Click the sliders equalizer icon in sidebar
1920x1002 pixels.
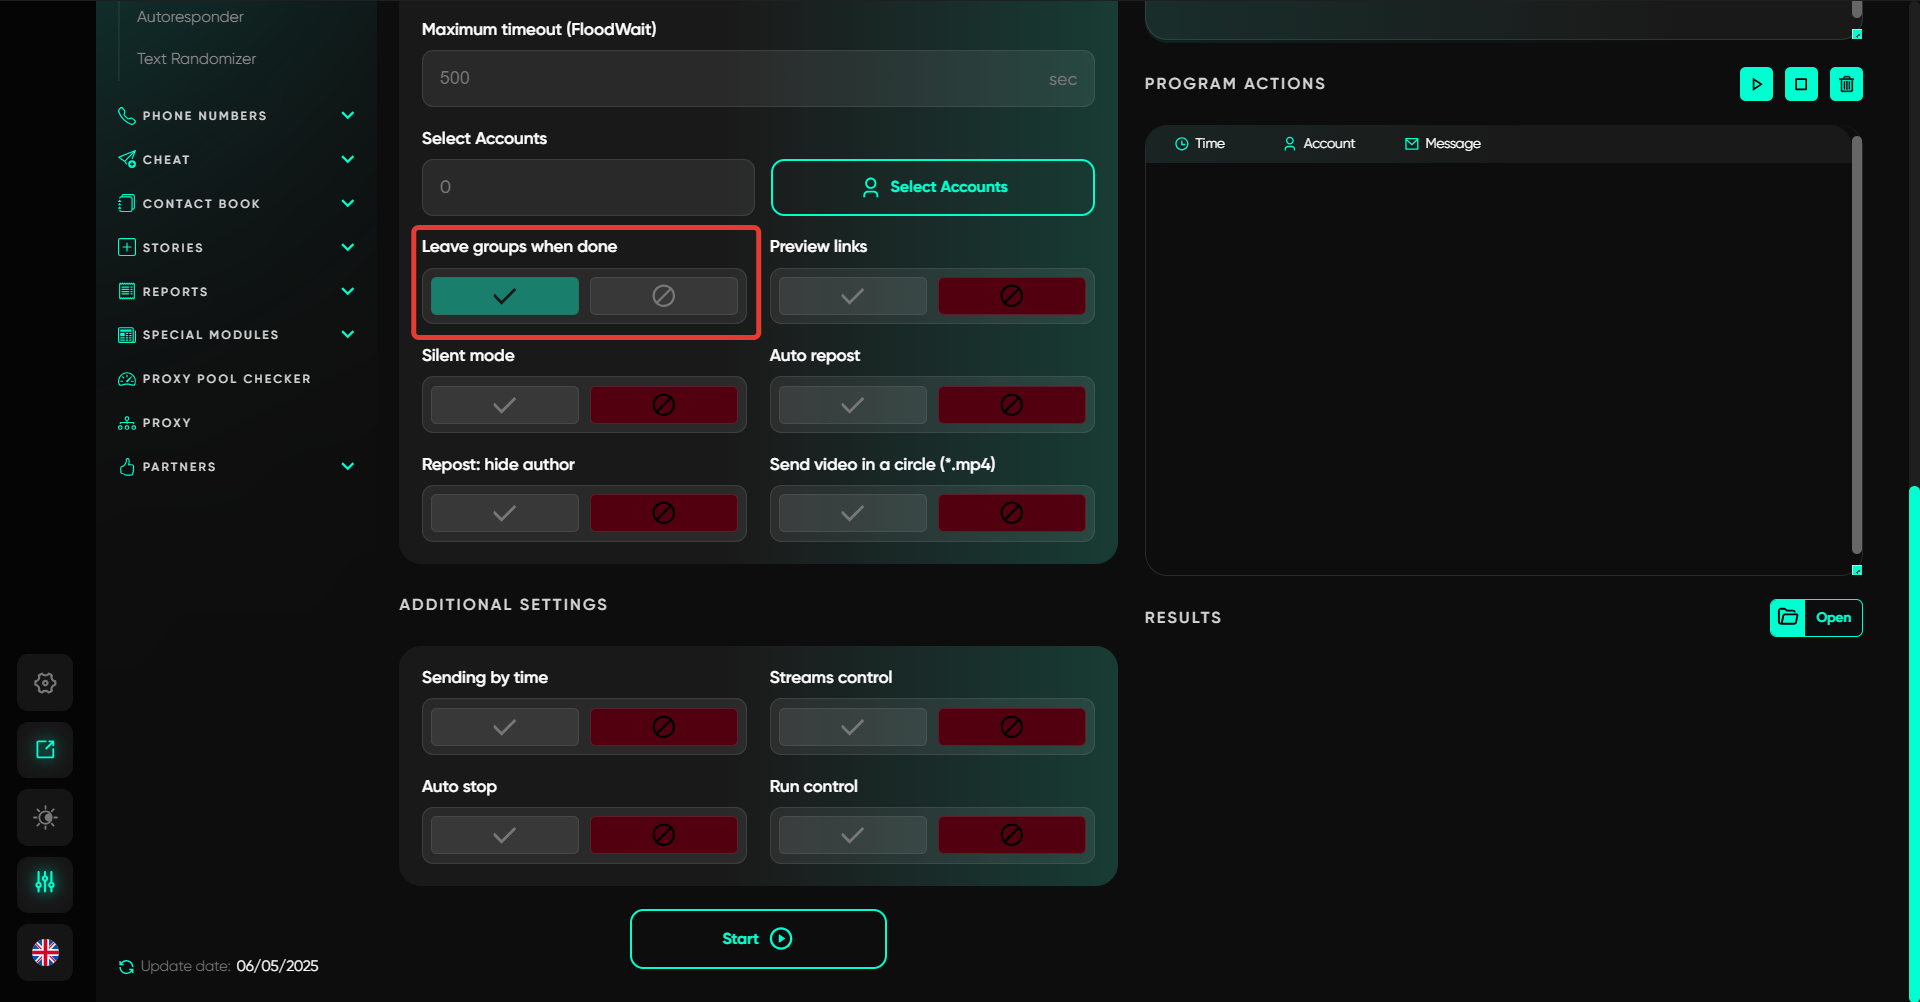tap(45, 883)
